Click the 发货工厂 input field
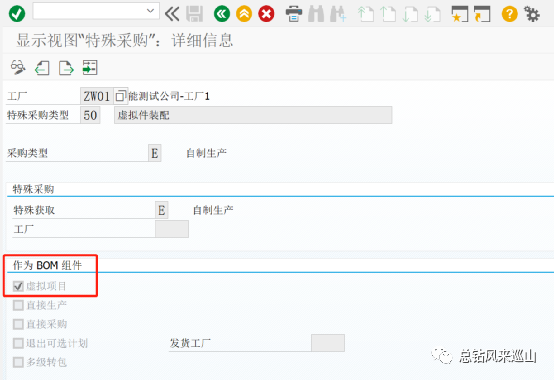 (328, 343)
